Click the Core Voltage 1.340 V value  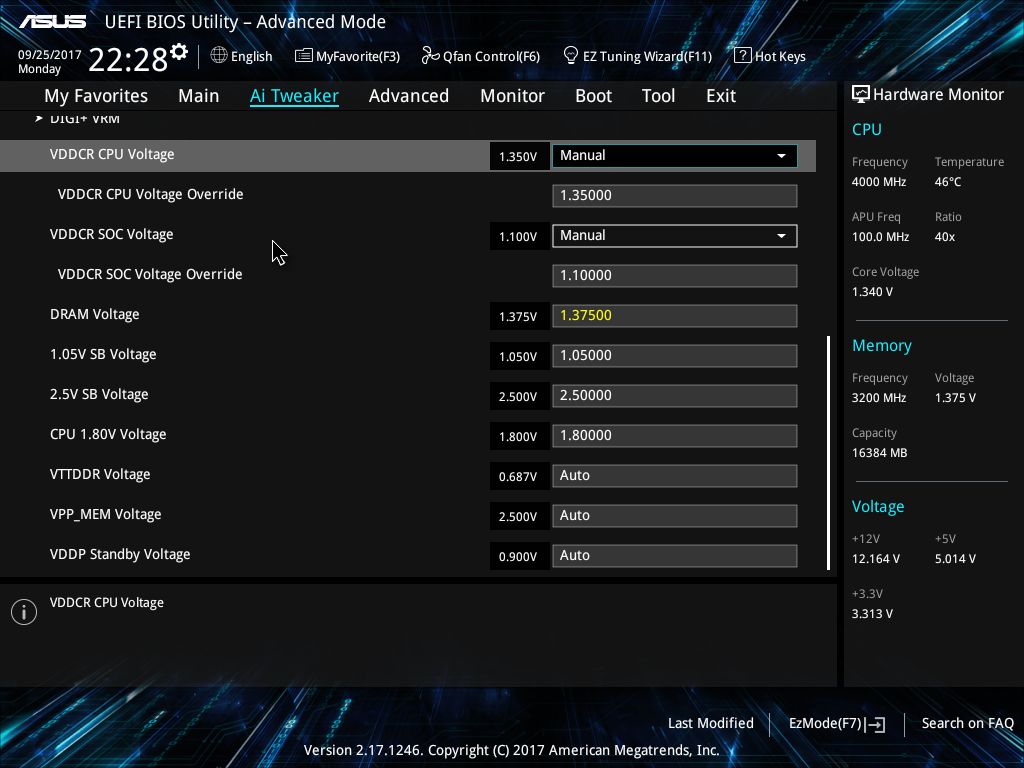click(872, 292)
